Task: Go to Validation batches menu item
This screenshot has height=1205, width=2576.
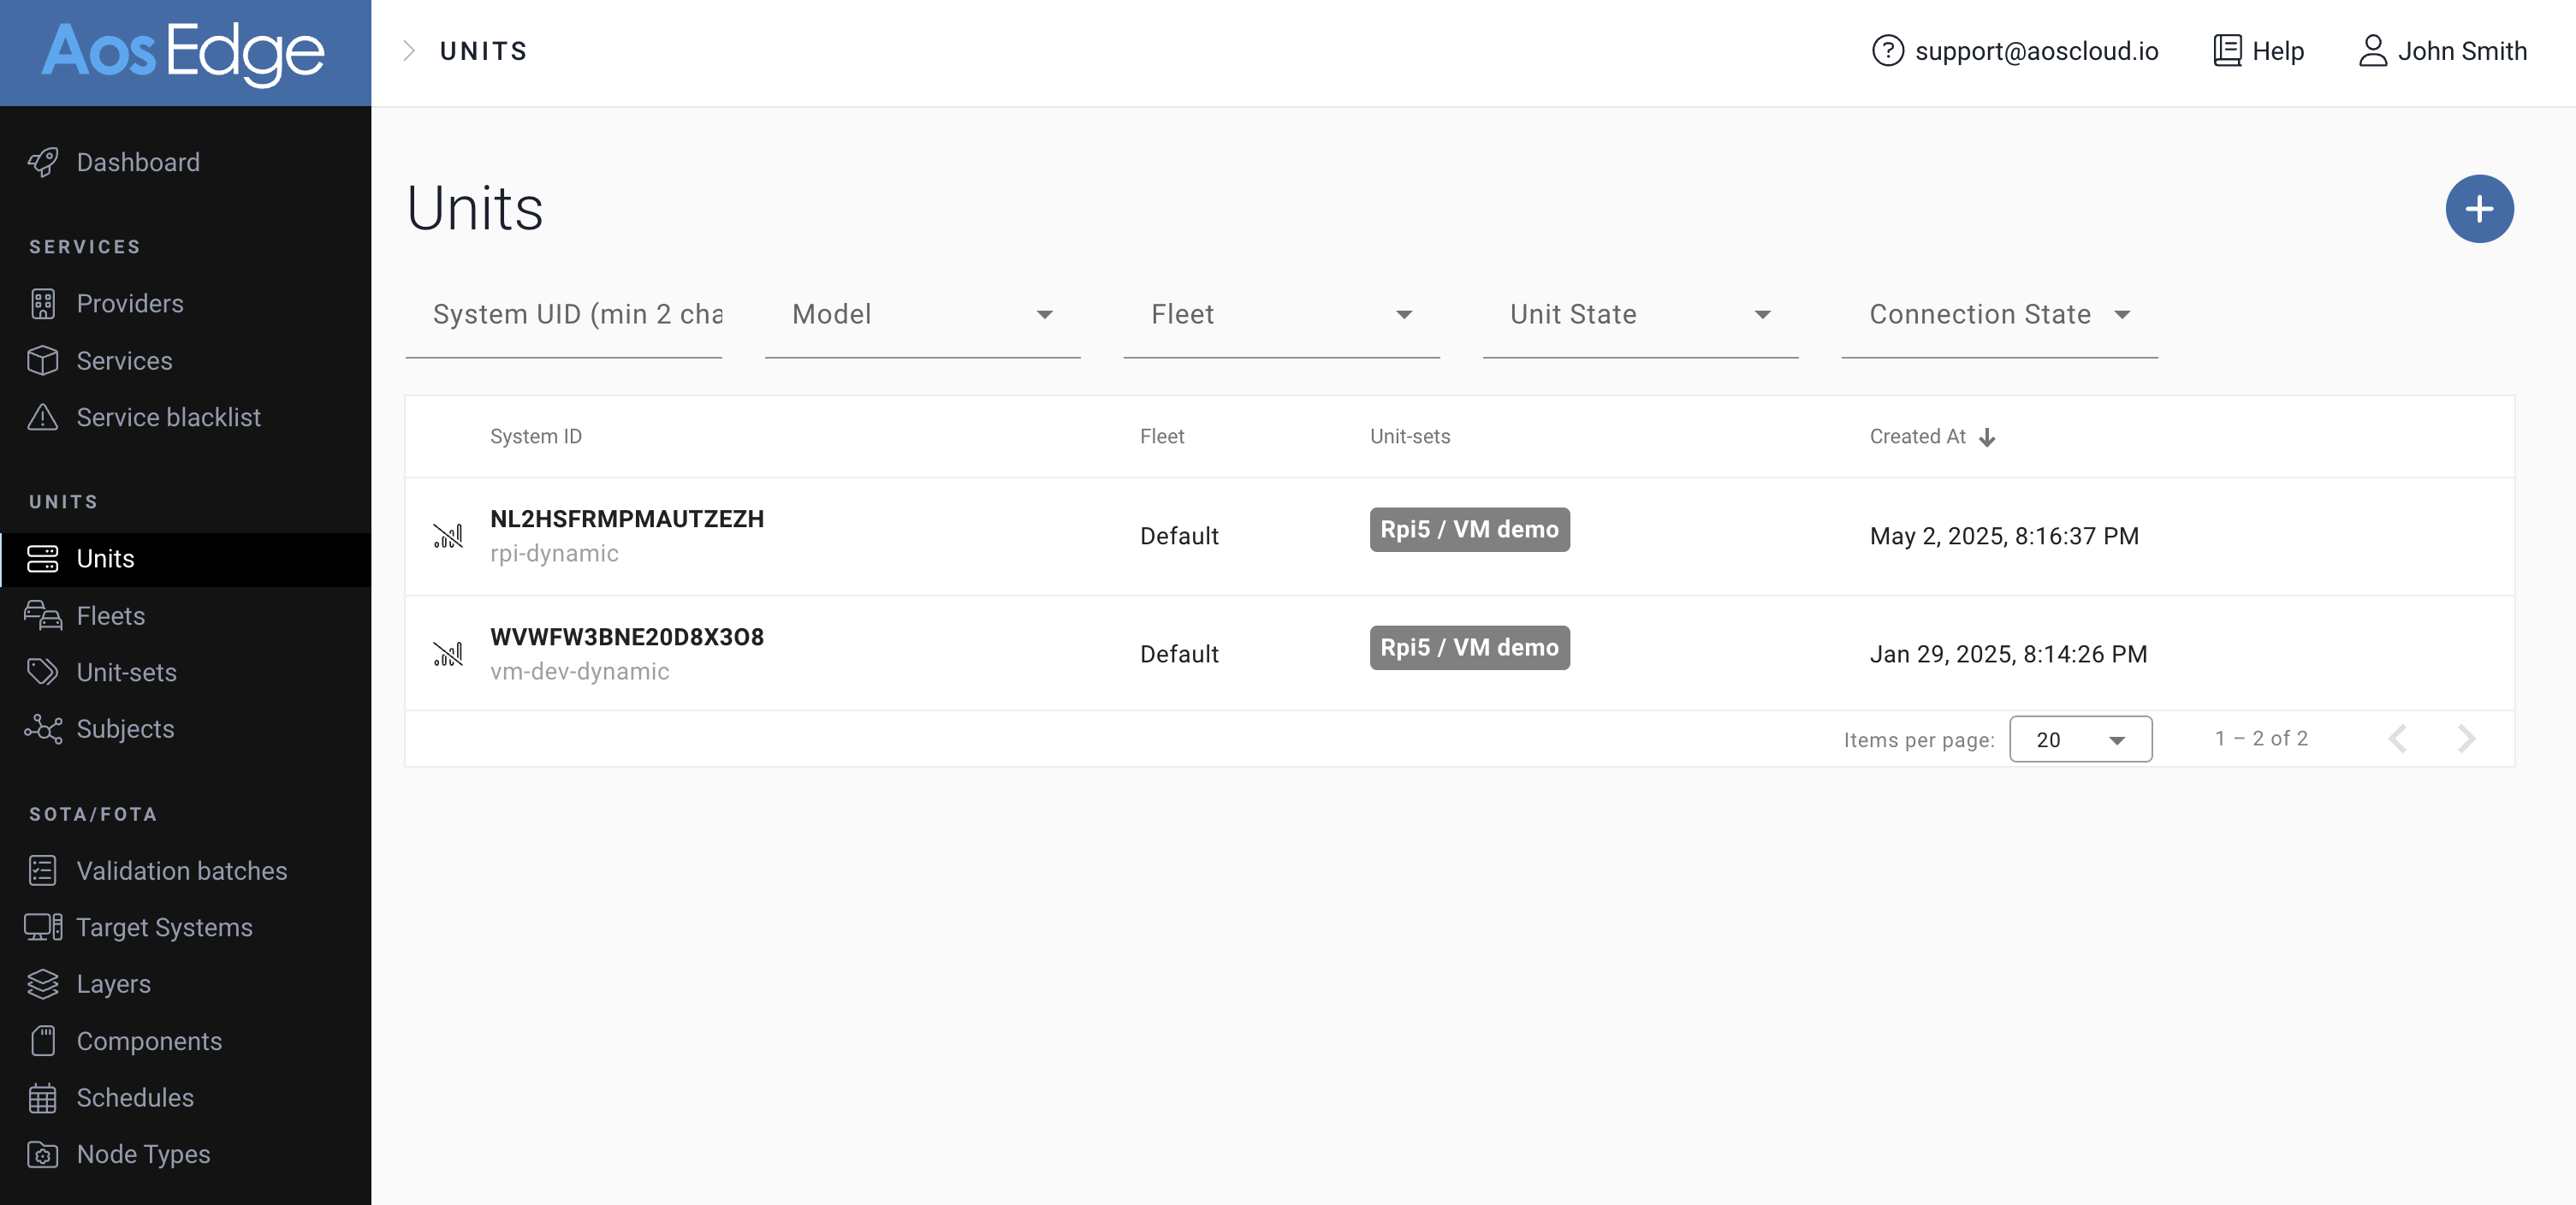Action: (181, 871)
